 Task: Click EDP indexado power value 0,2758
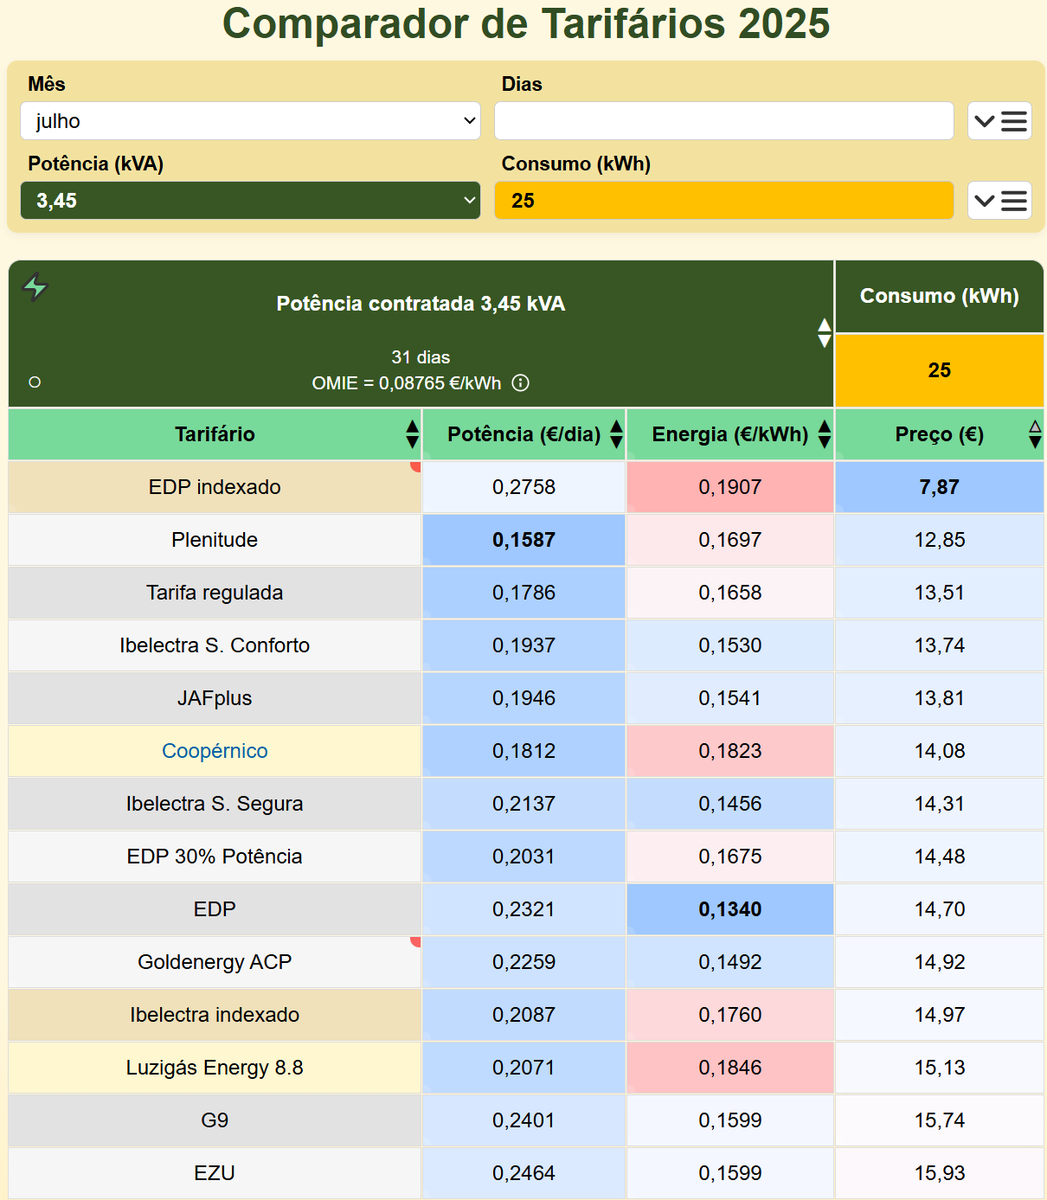pyautogui.click(x=524, y=487)
